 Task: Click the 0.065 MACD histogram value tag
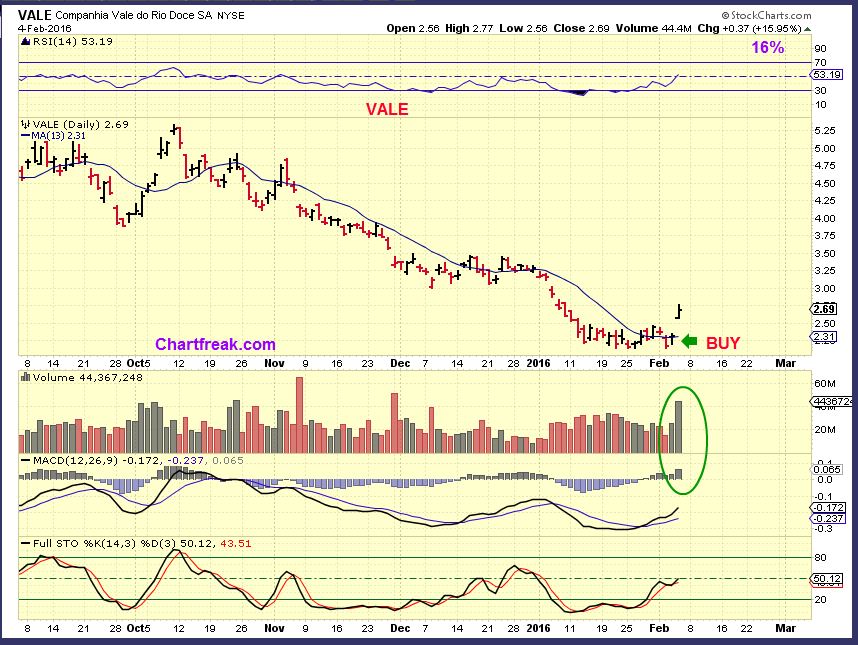click(x=827, y=469)
